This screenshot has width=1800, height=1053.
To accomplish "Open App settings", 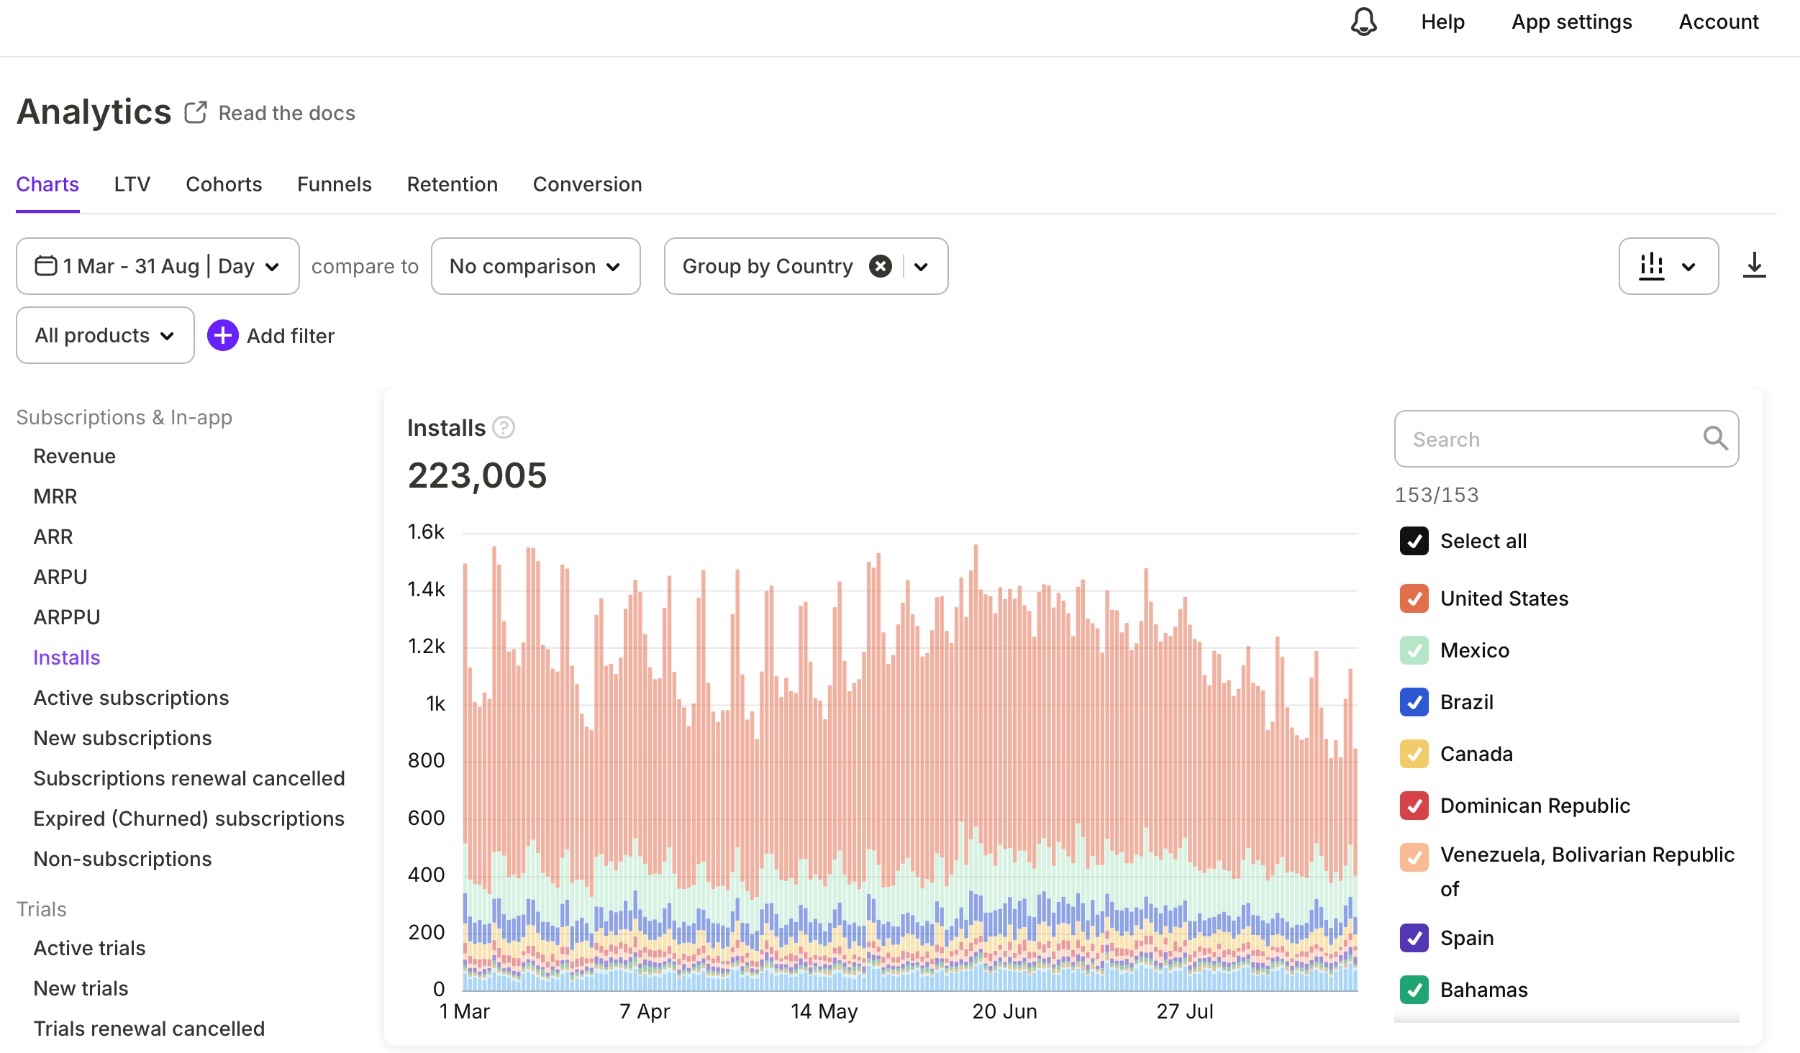I will click(1572, 22).
